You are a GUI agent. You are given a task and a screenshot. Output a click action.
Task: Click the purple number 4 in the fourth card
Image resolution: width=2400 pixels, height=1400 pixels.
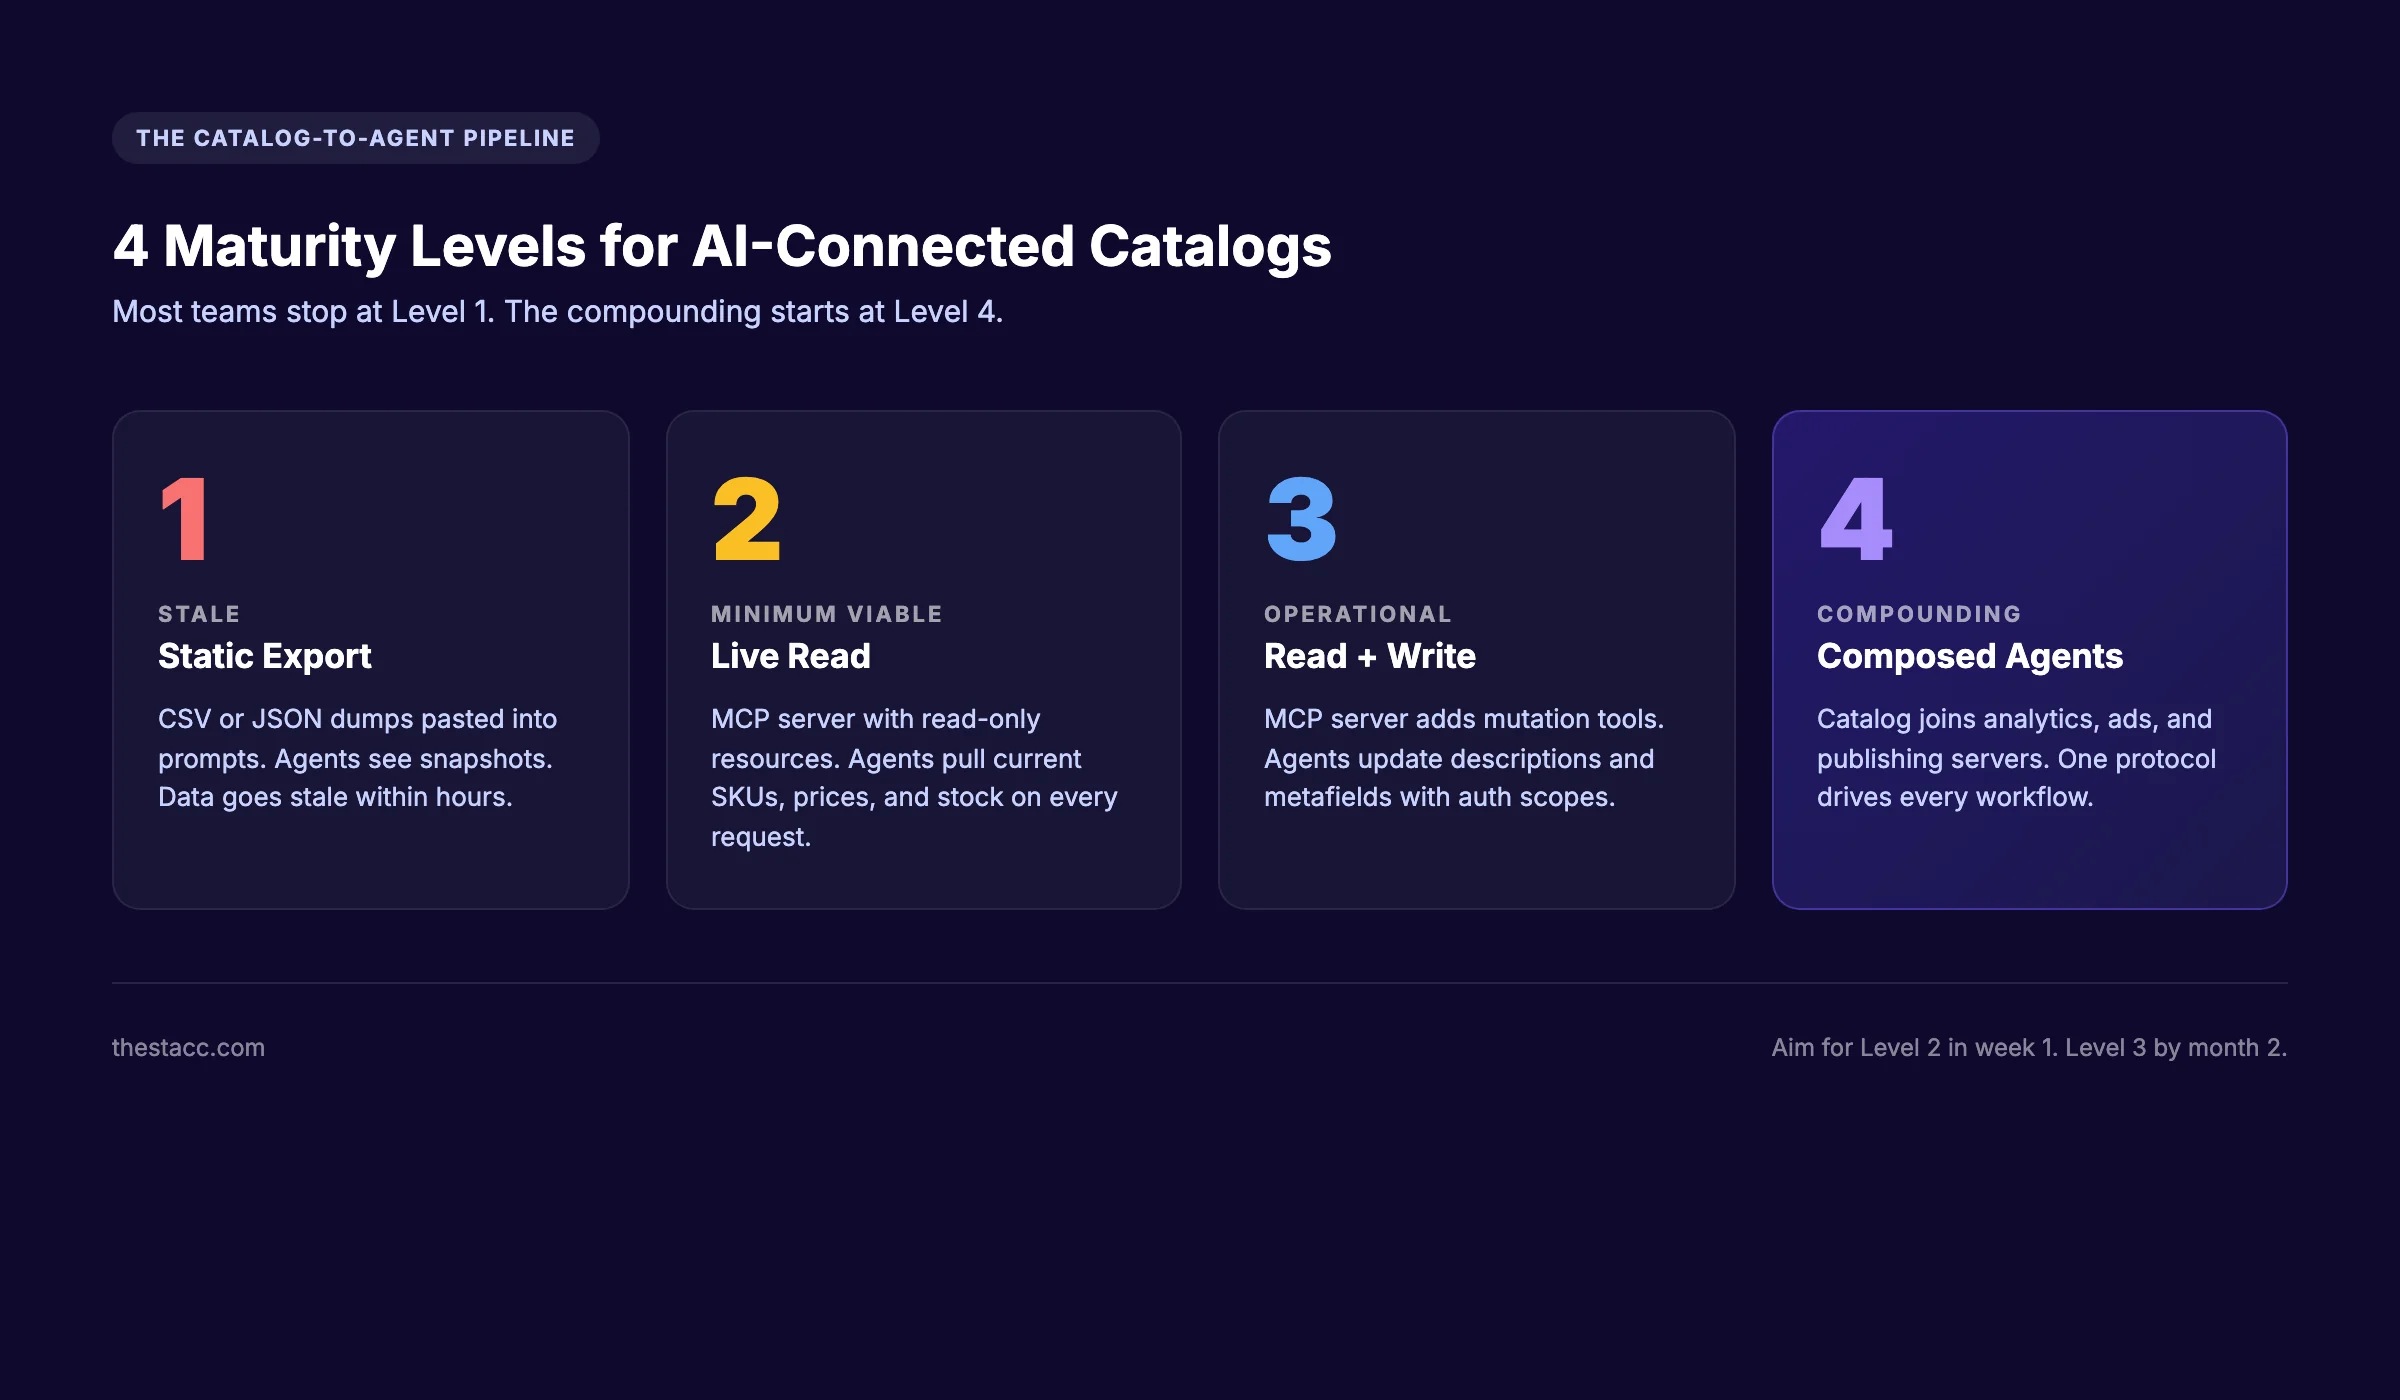pos(1856,518)
